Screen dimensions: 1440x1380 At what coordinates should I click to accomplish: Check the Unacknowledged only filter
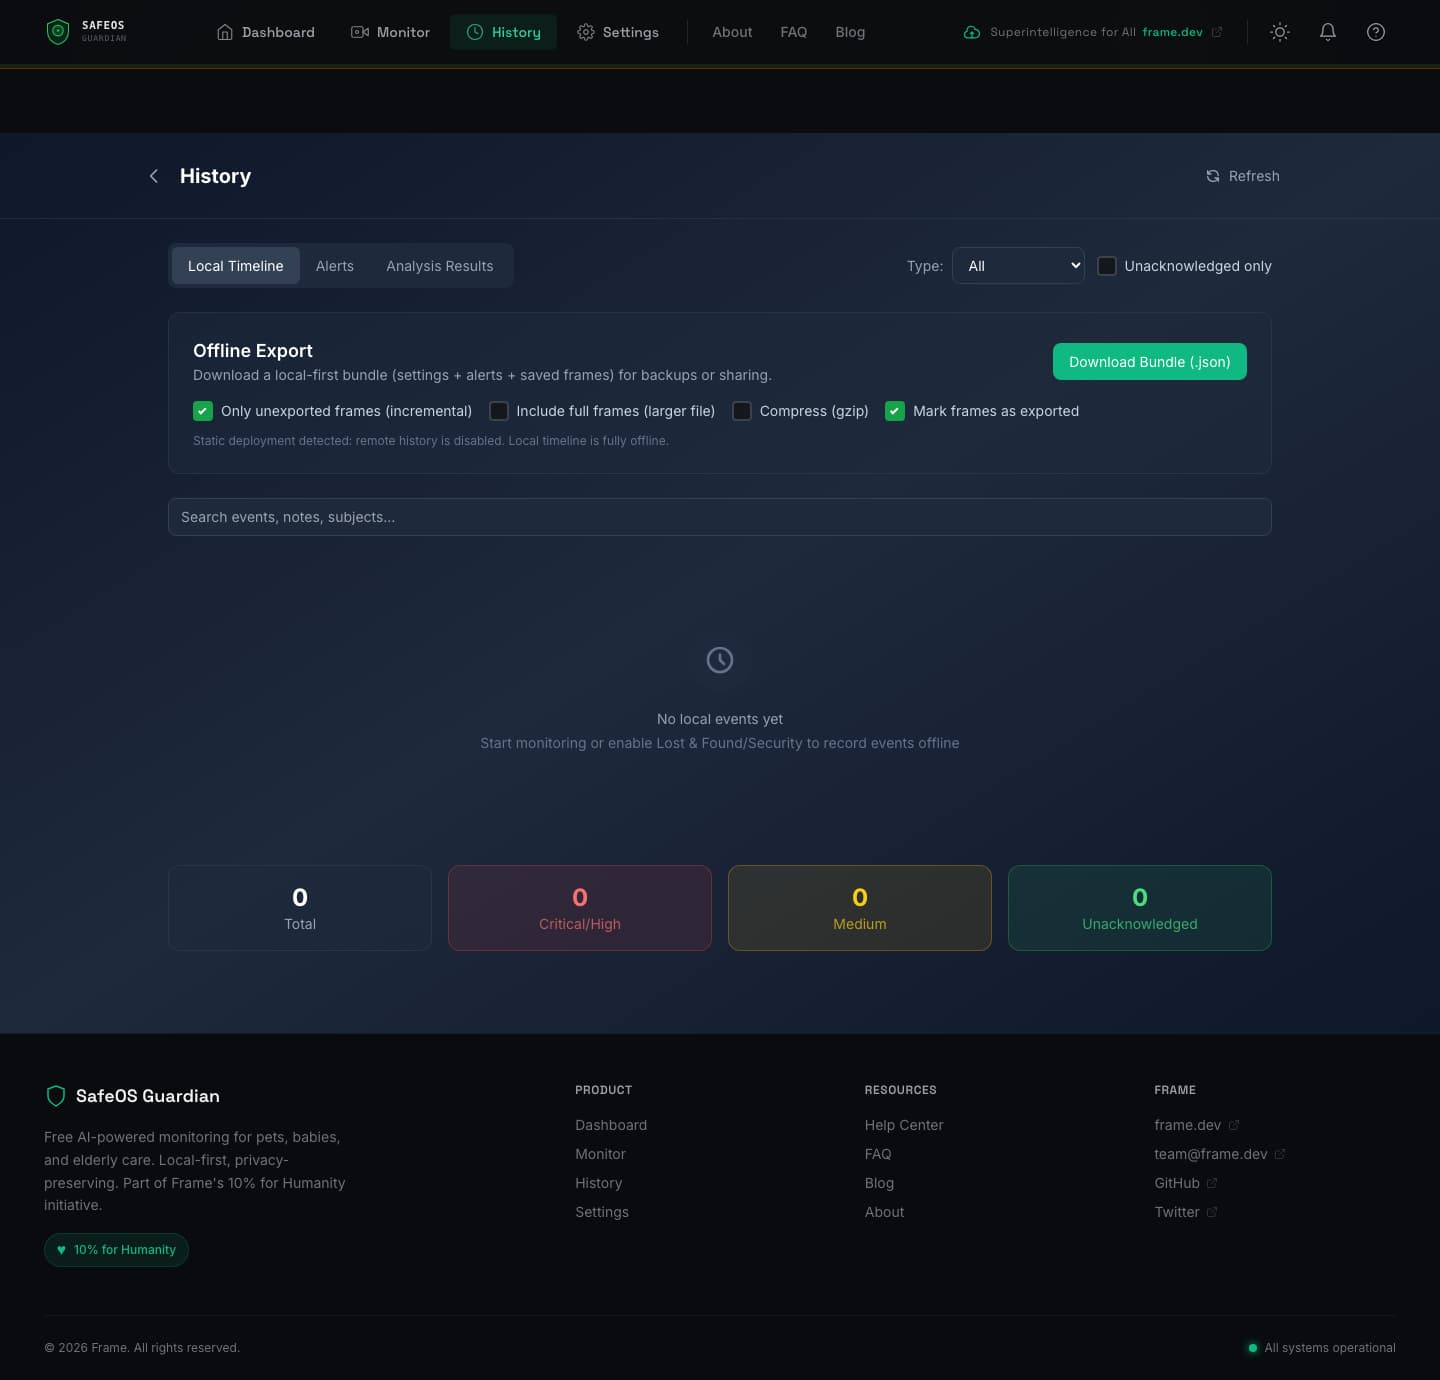[x=1107, y=266]
